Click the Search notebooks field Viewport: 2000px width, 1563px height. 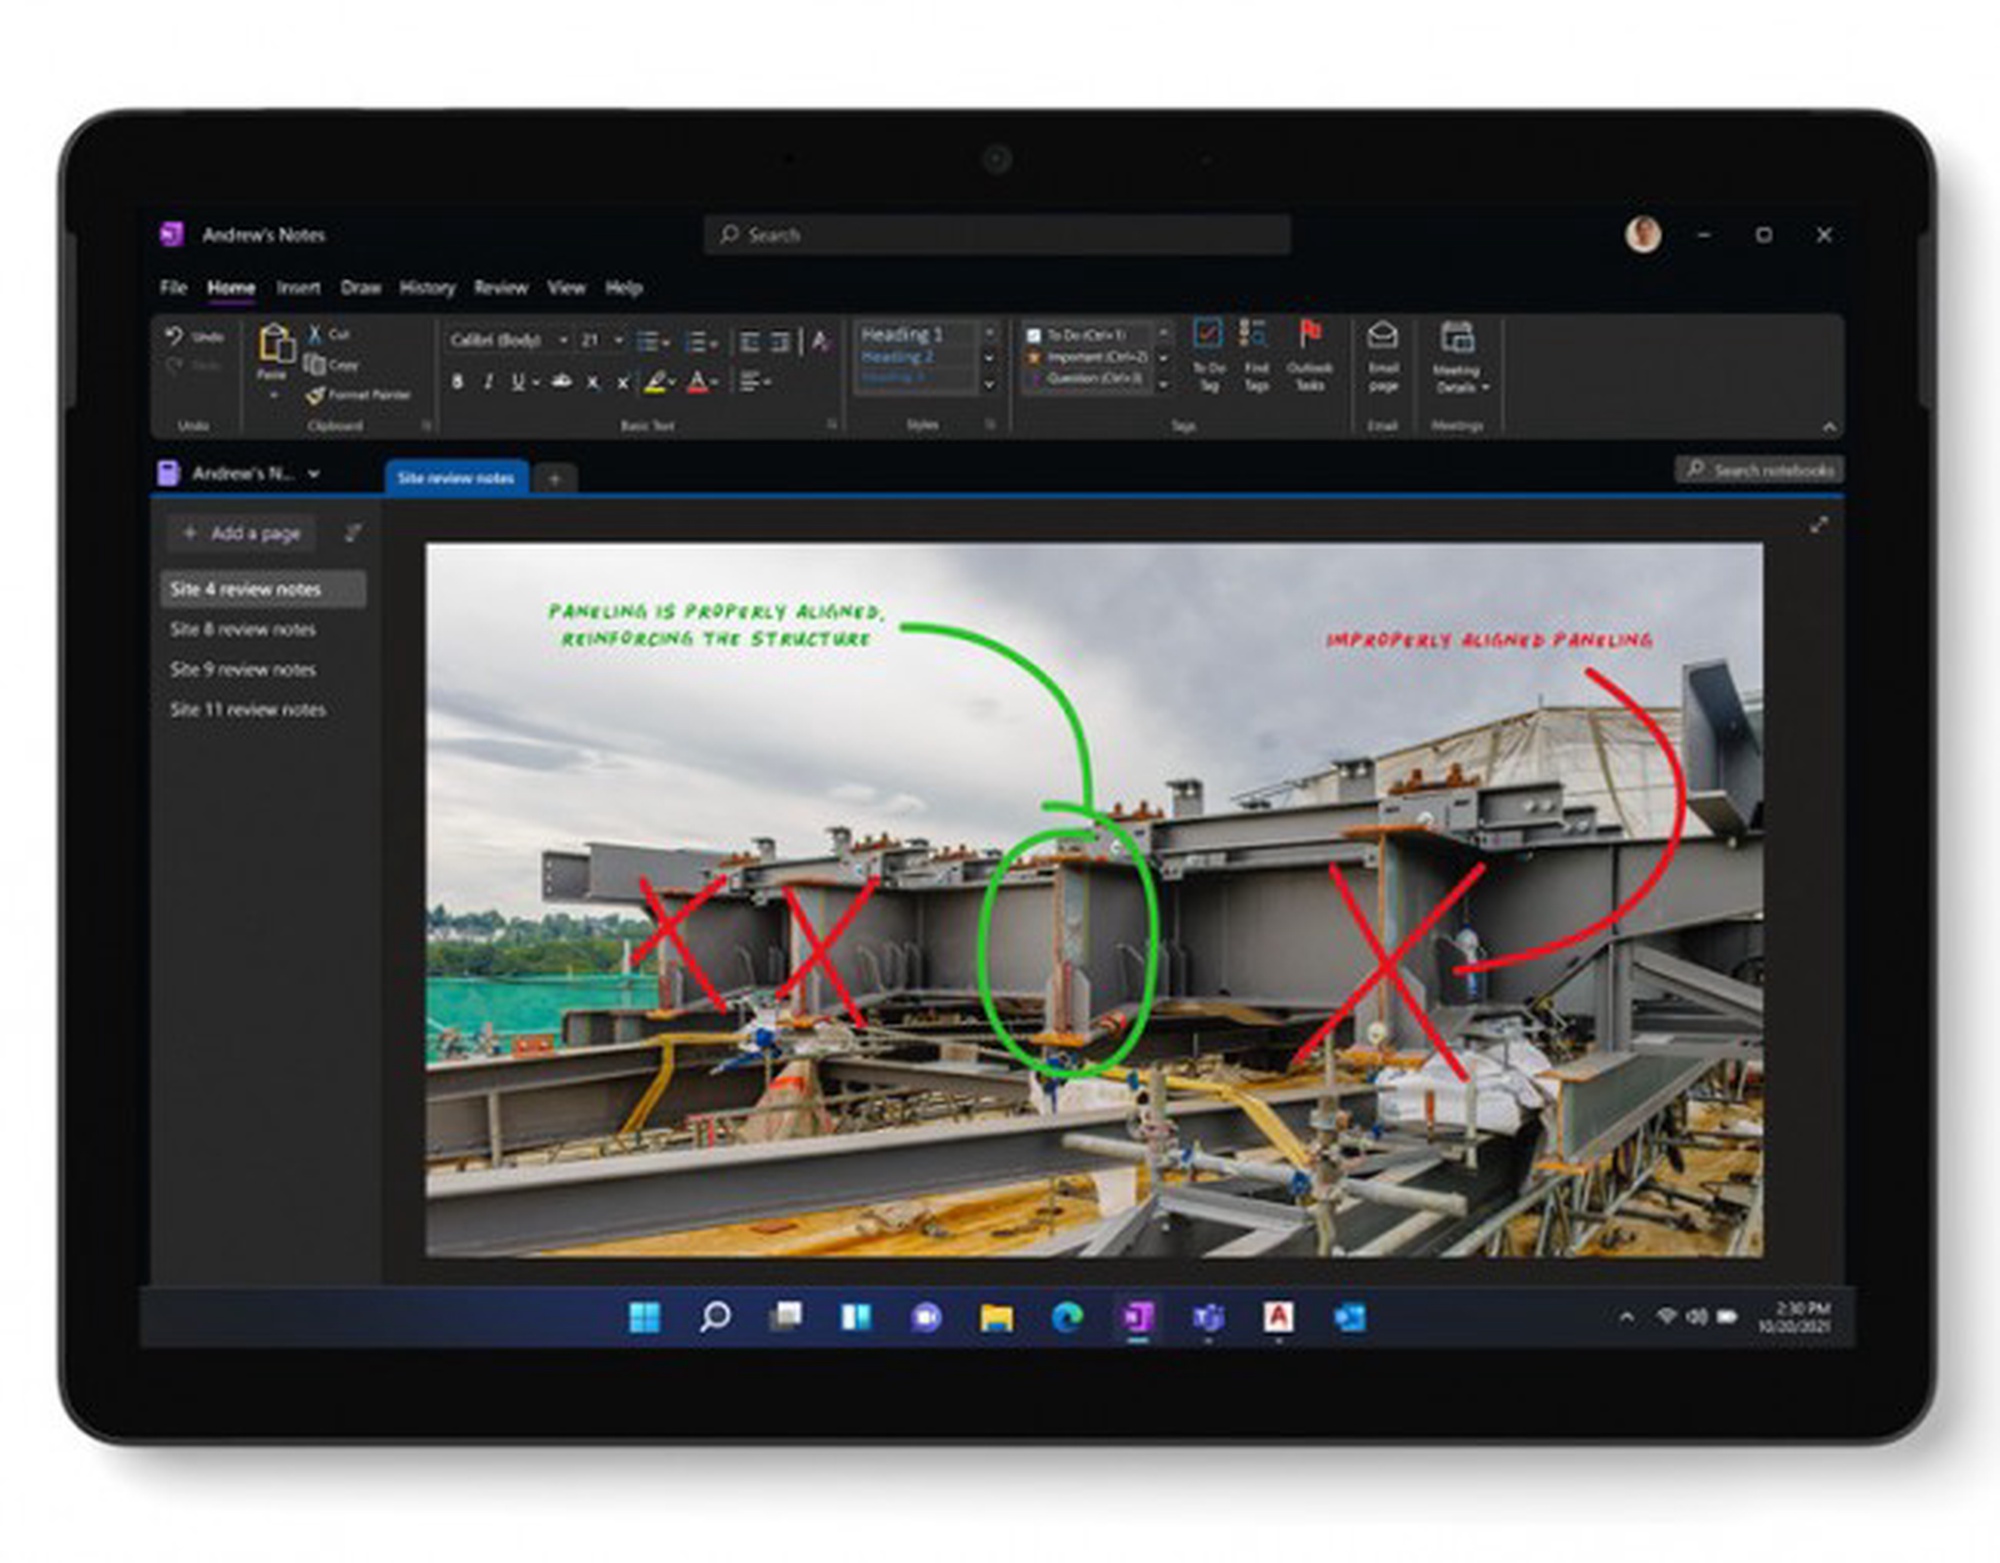pyautogui.click(x=1761, y=470)
